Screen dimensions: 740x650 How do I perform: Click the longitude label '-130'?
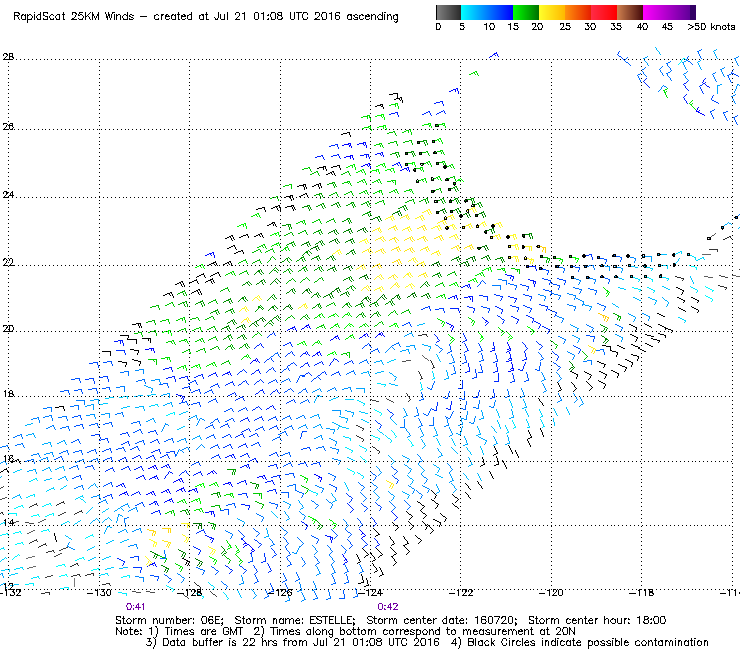99,593
